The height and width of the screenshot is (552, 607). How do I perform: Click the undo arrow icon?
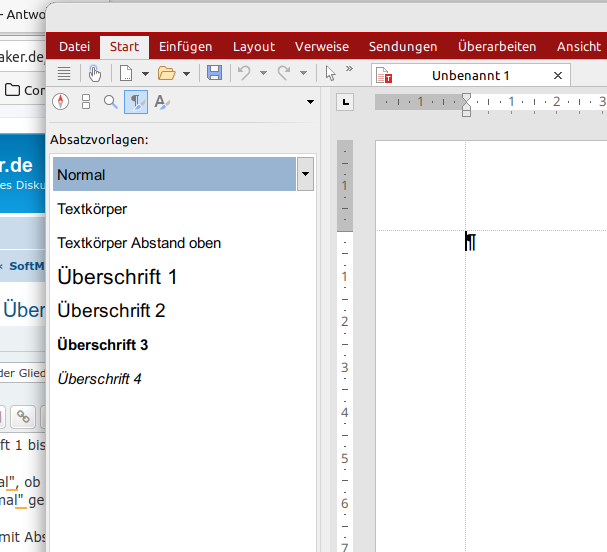242,73
